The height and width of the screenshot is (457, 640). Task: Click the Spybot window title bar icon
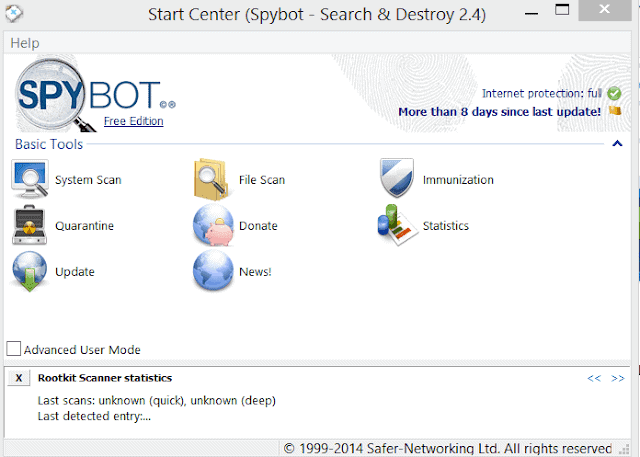pos(14,13)
